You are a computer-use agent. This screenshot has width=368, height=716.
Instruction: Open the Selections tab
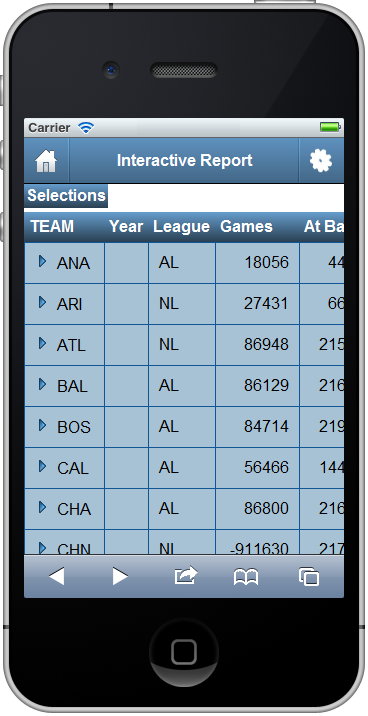[x=66, y=196]
